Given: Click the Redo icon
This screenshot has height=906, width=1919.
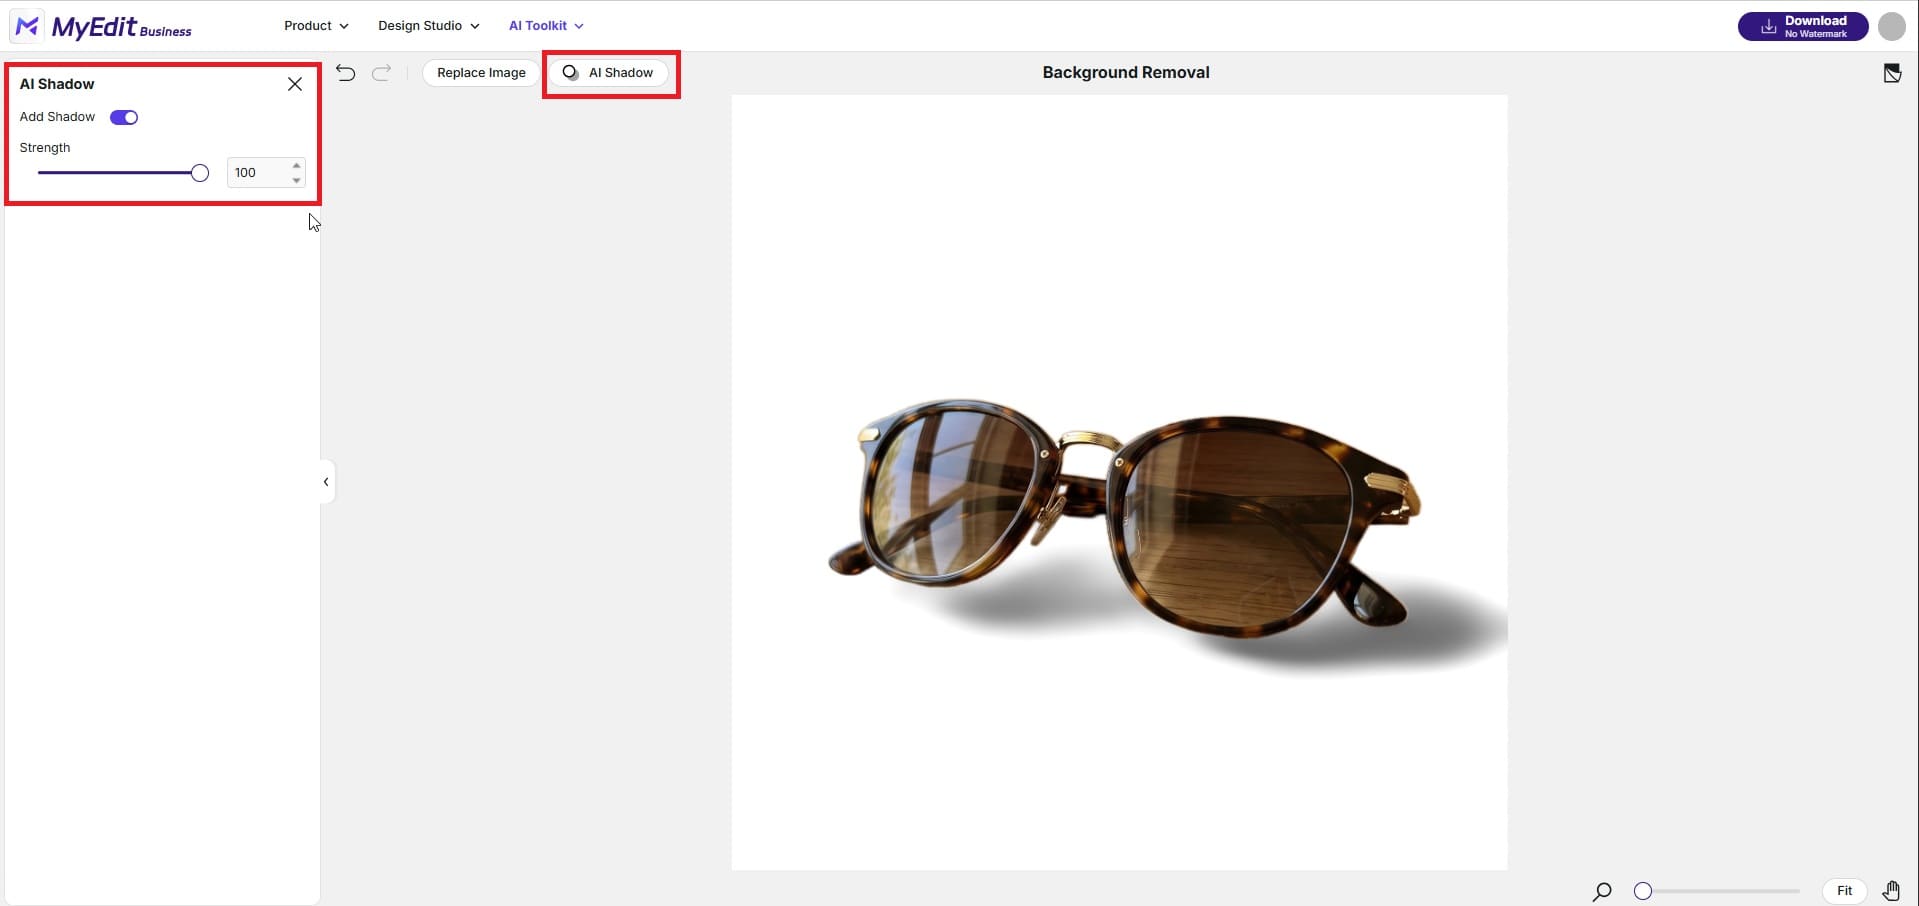Looking at the screenshot, I should pyautogui.click(x=381, y=72).
